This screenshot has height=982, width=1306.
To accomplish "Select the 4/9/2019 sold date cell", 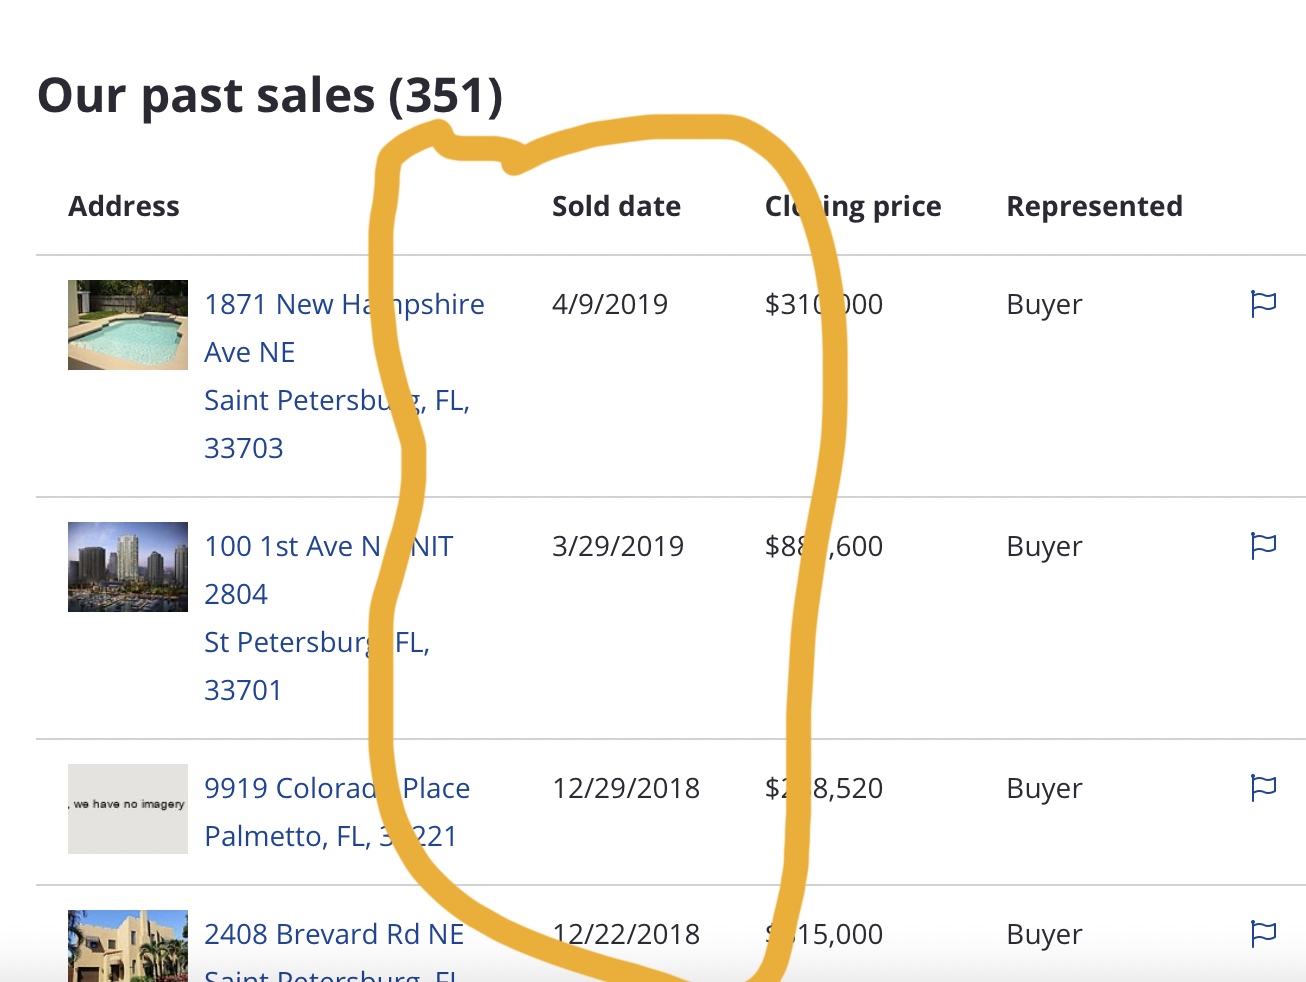I will point(610,305).
